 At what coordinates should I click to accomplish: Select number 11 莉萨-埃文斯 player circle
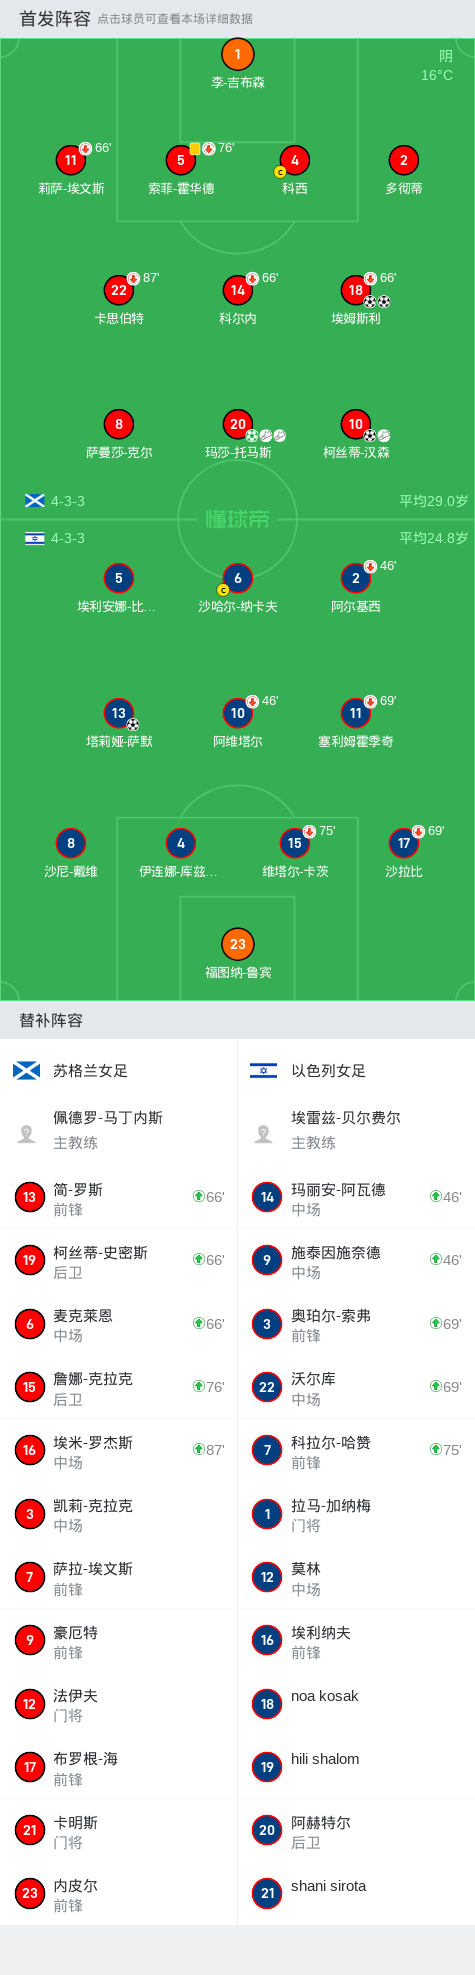71,160
